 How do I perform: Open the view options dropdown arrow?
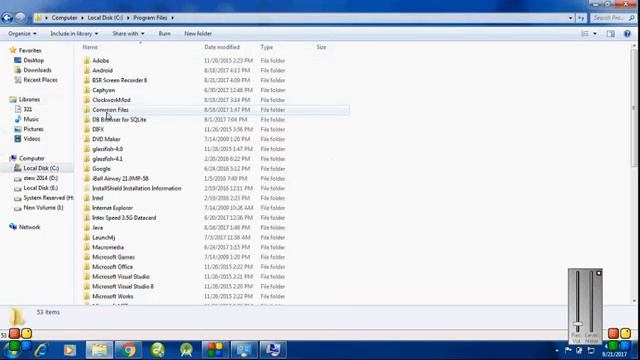(595, 34)
